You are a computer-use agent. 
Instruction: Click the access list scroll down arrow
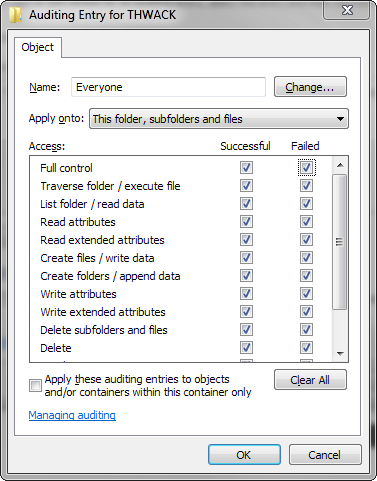point(340,354)
